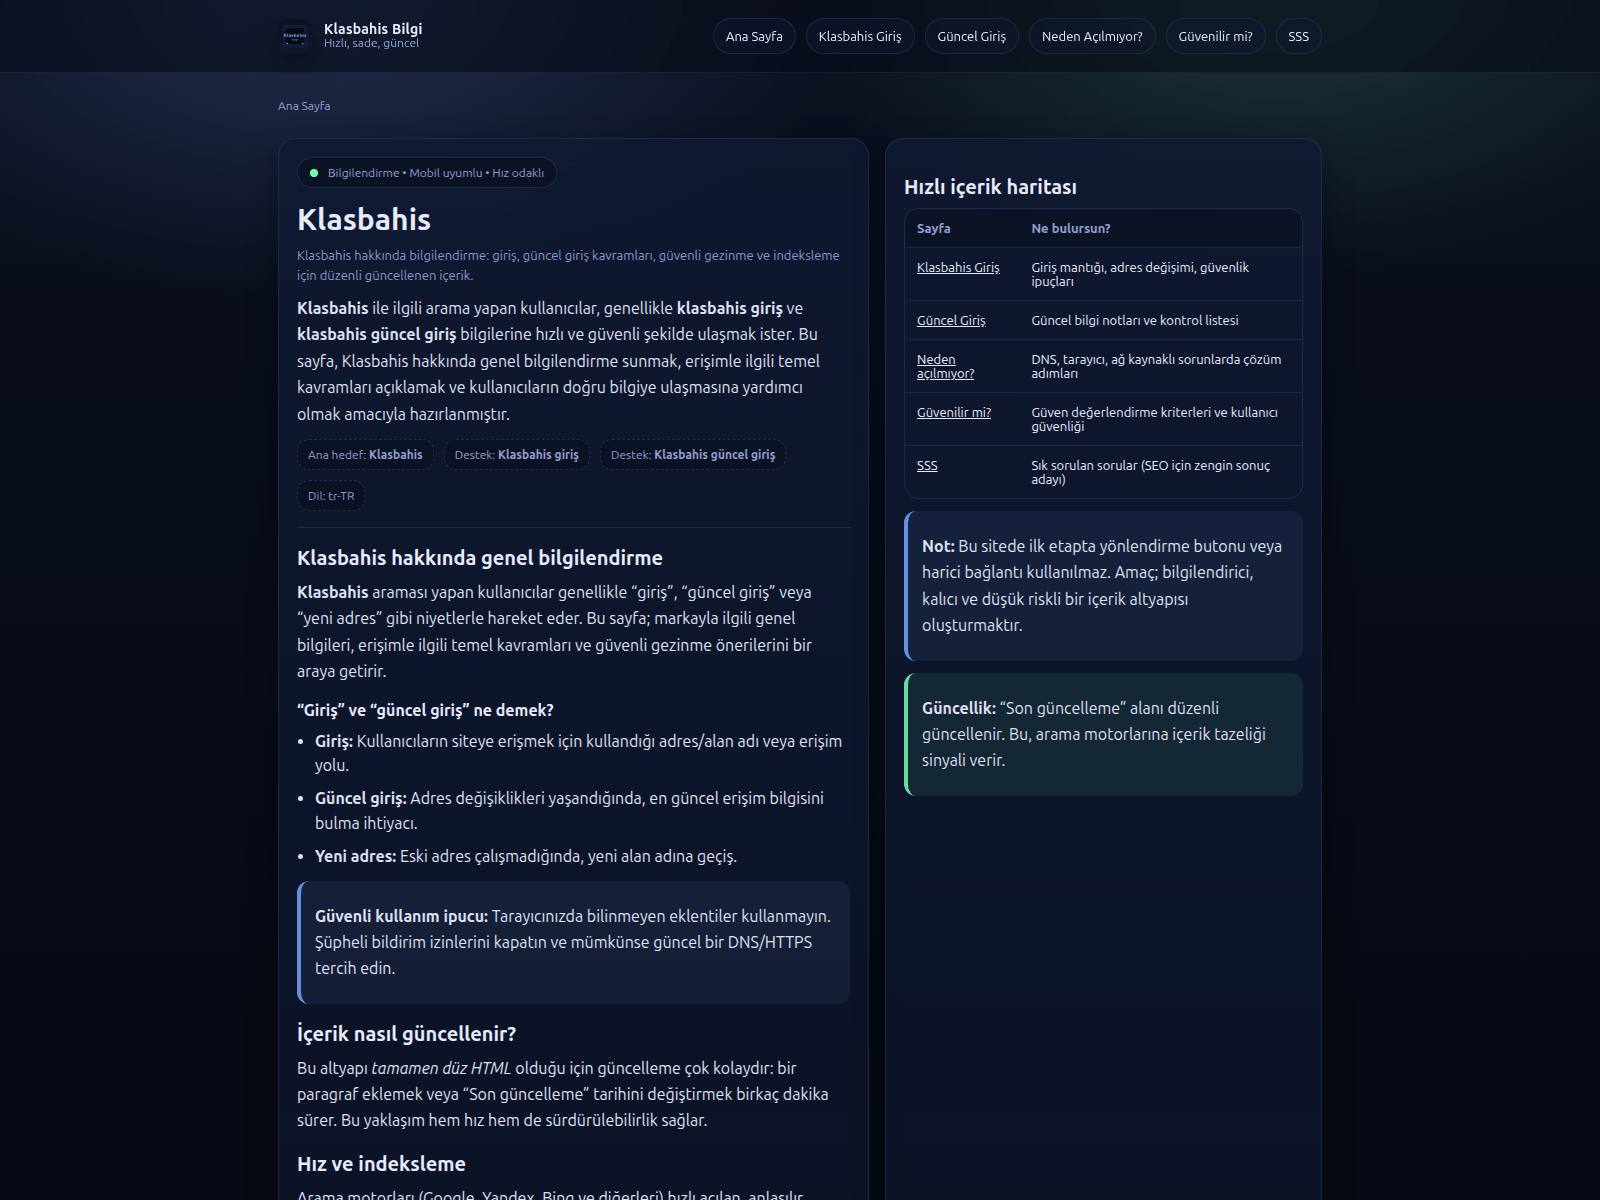Select Neden Açılmıyor? in the navigation
1600x1200 pixels.
tap(1092, 36)
